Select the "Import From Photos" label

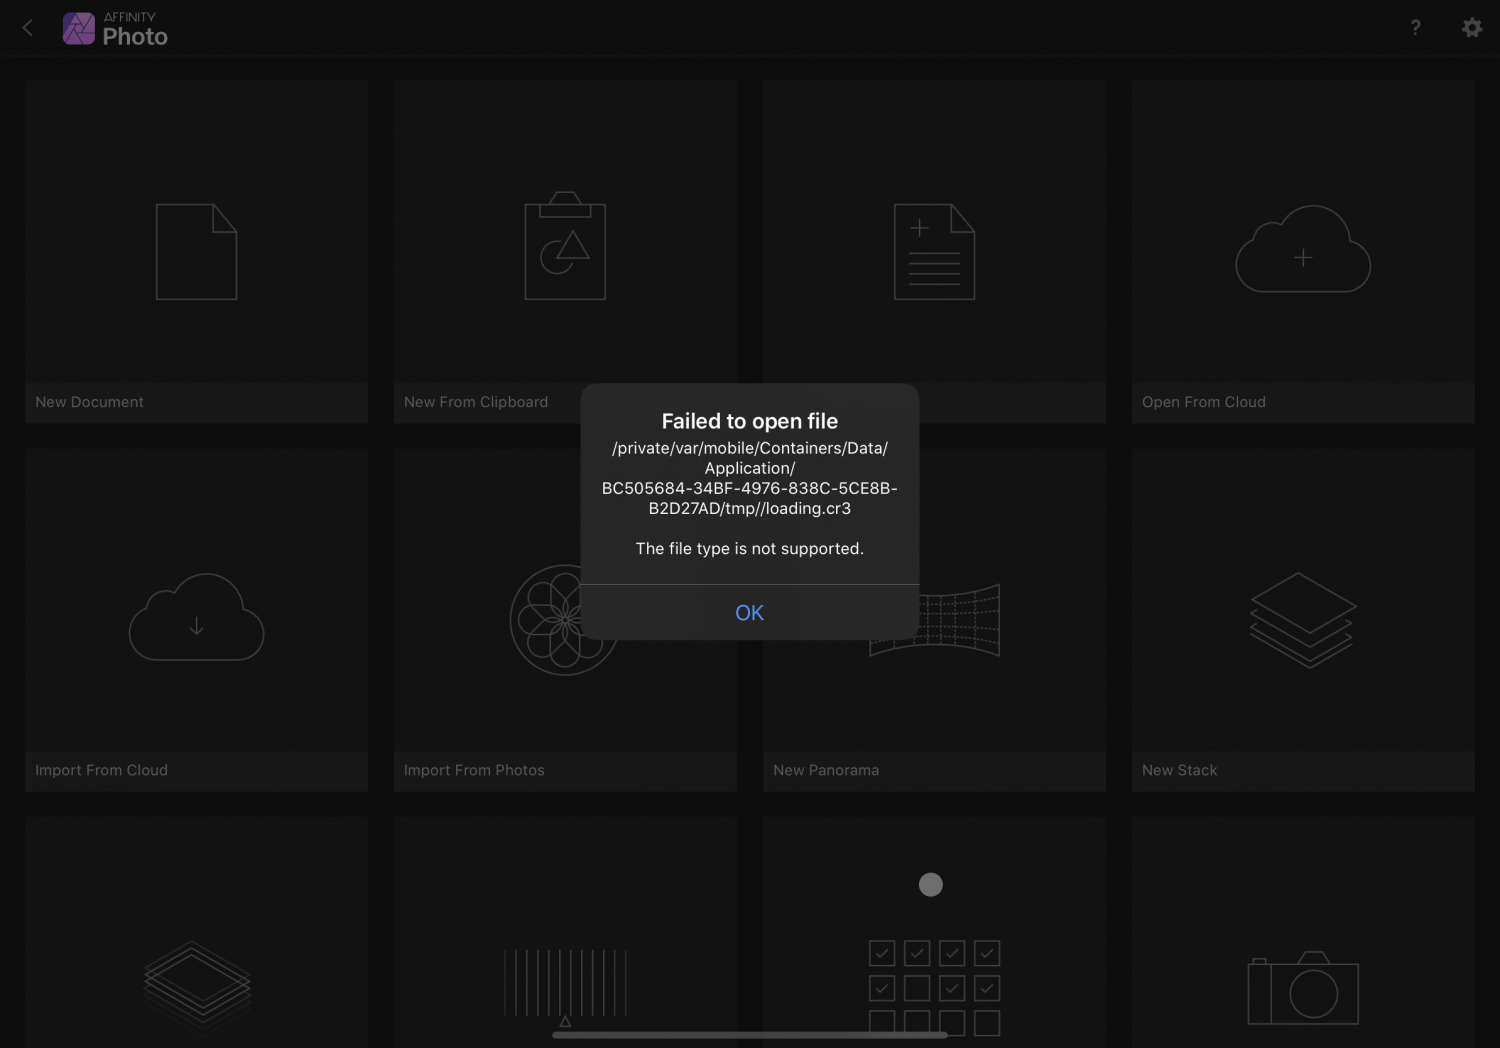474,770
